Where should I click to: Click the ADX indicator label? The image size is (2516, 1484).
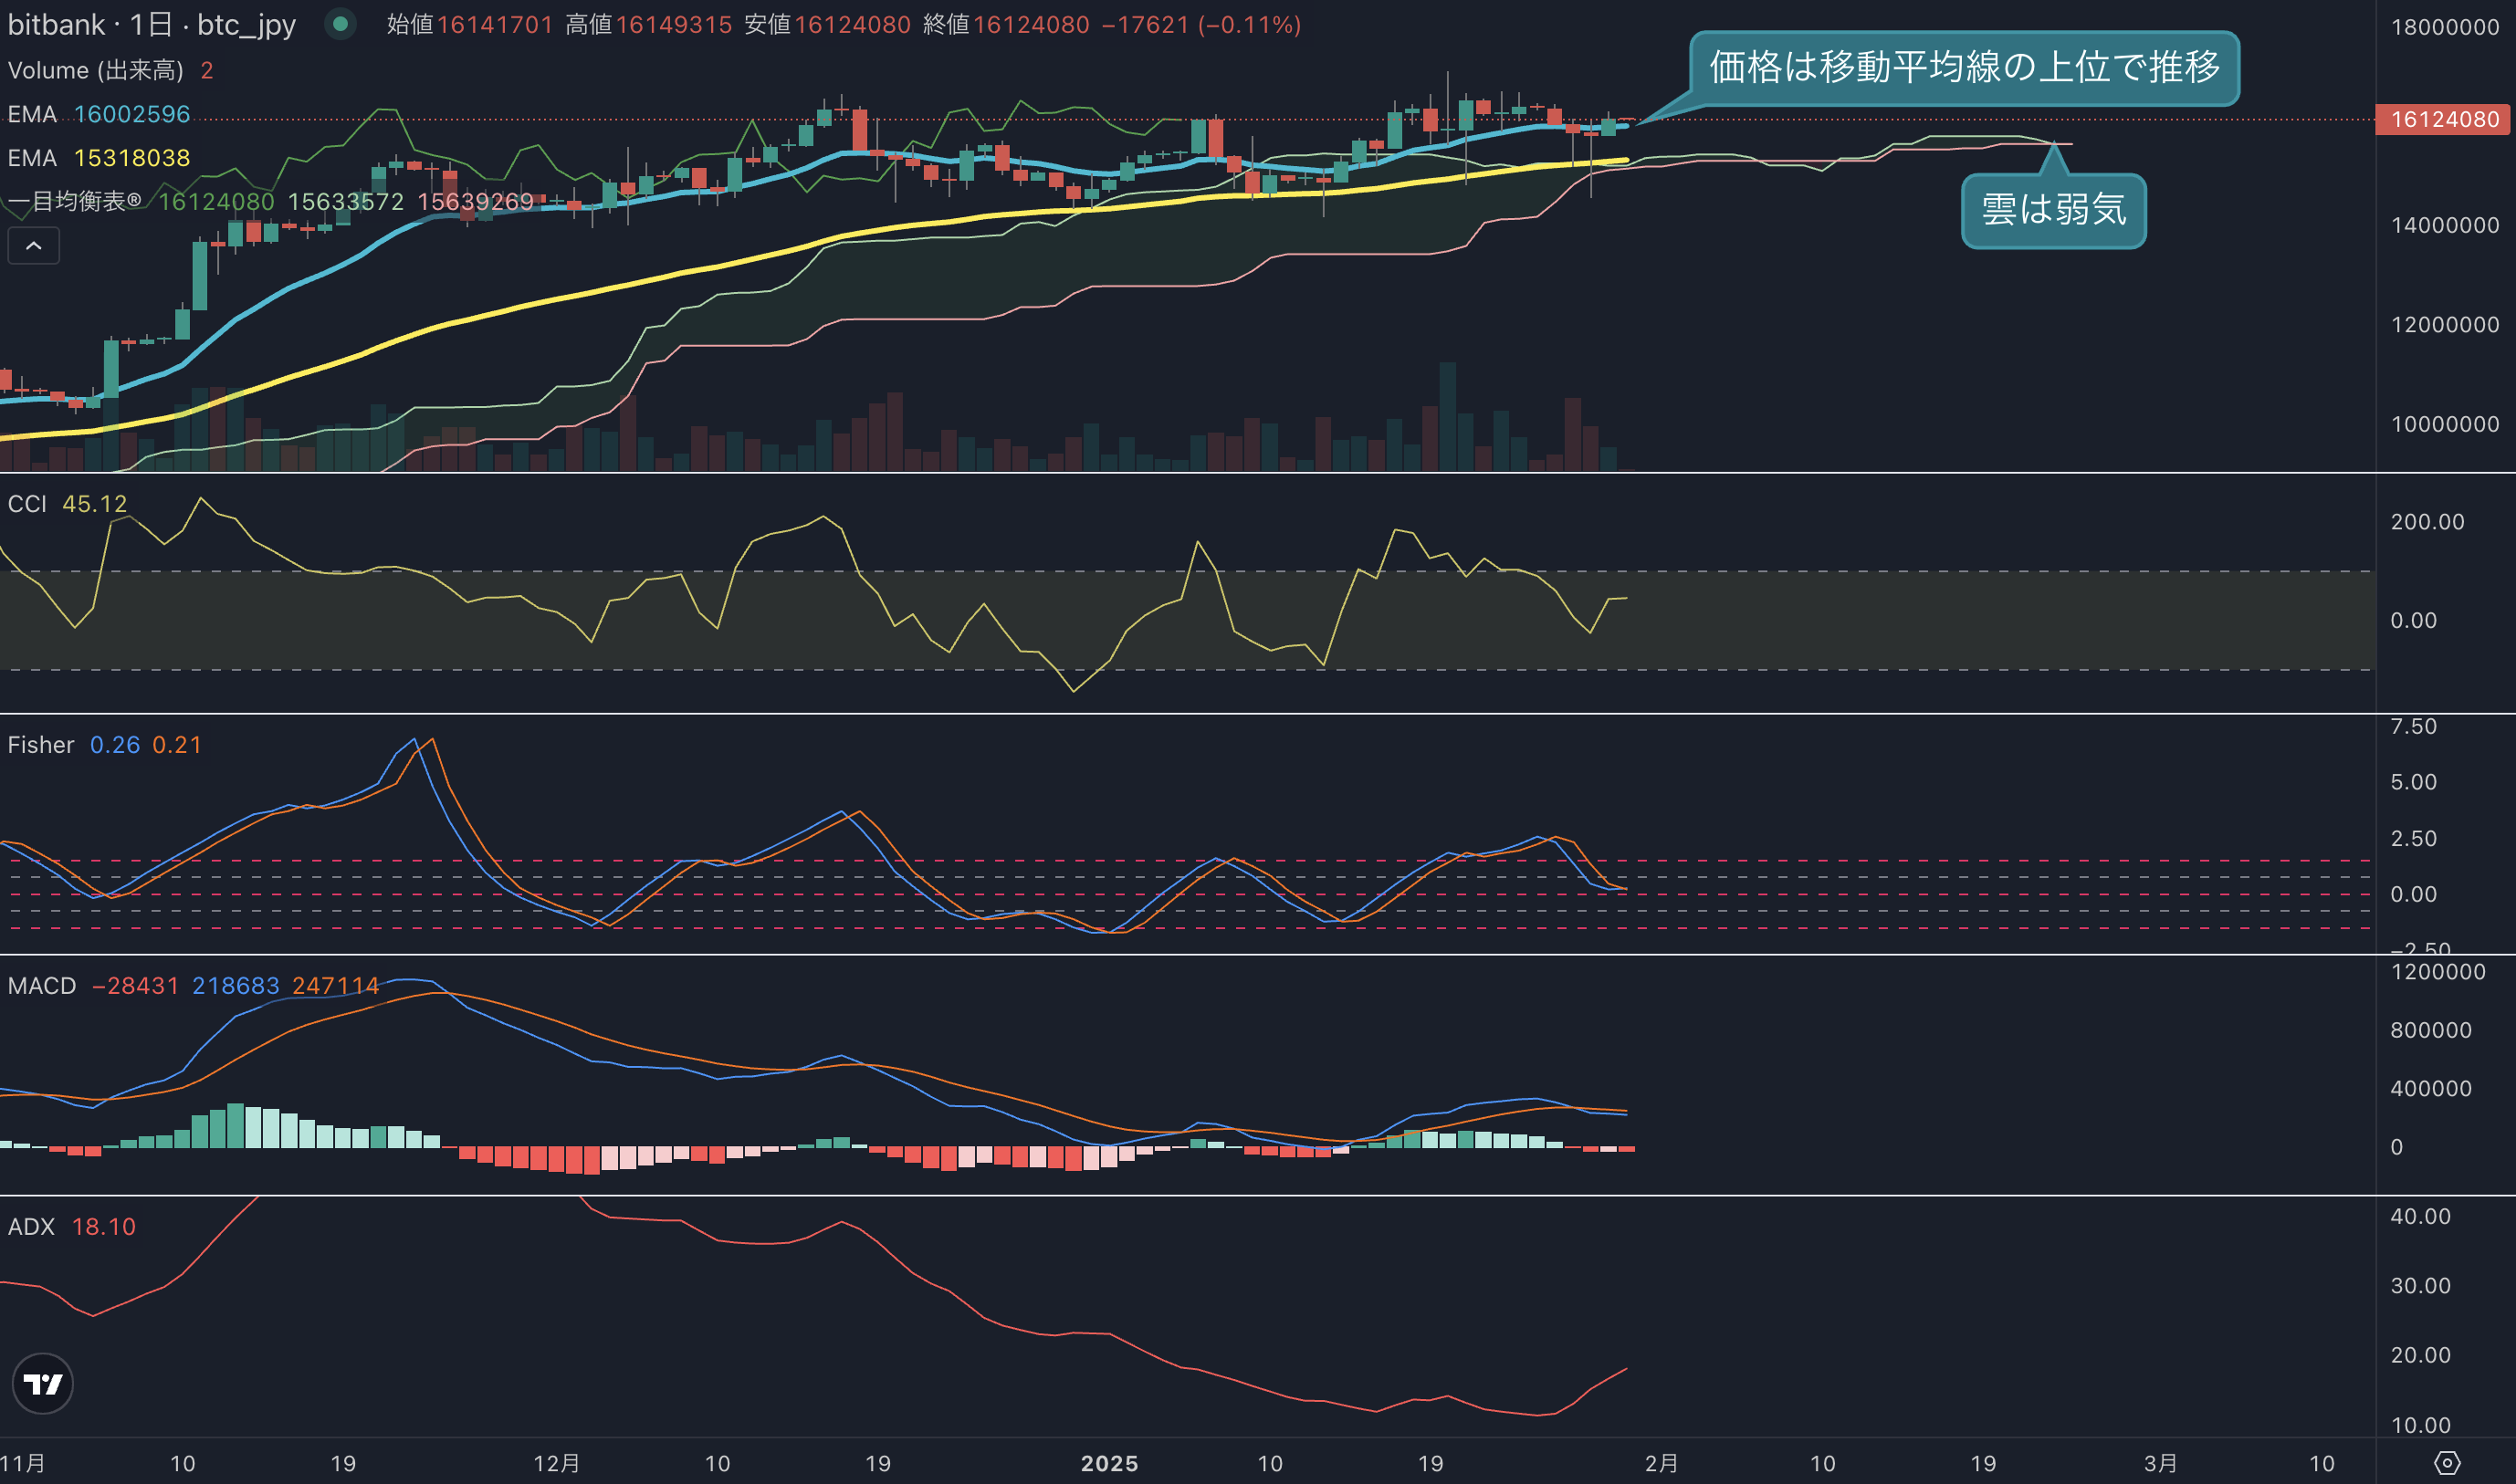click(x=31, y=1227)
